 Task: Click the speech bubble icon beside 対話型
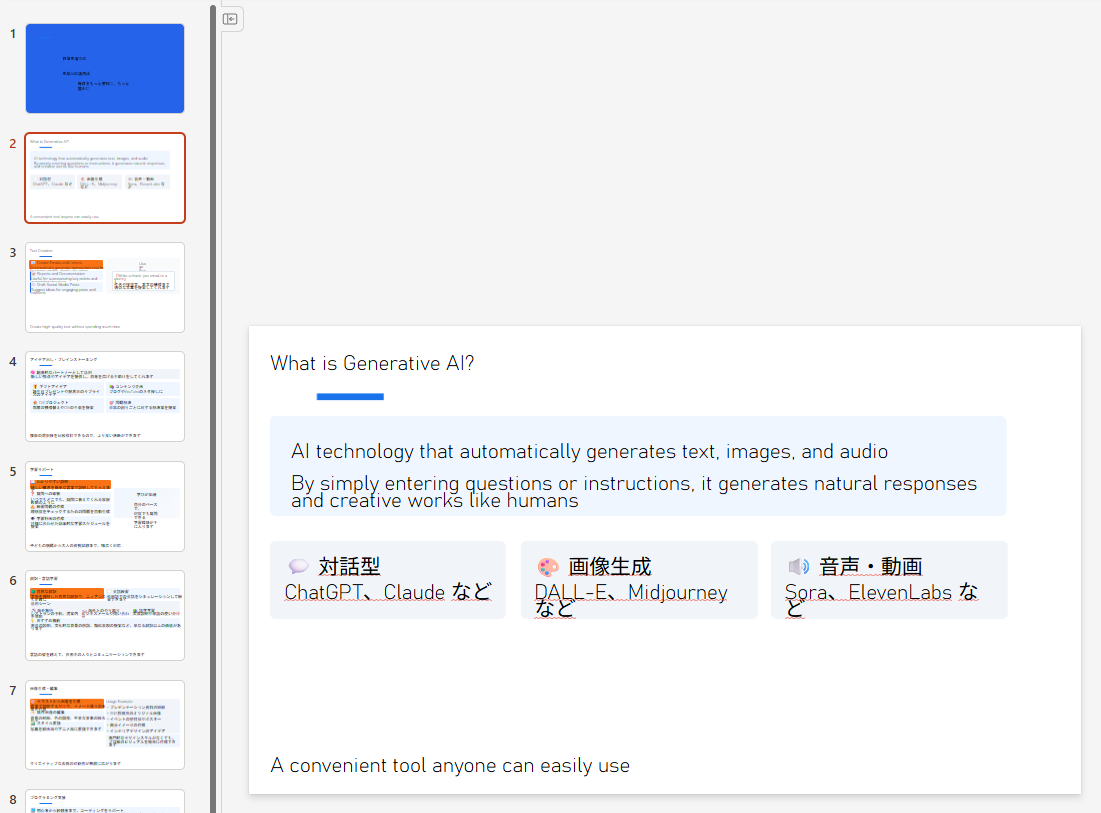pos(298,566)
